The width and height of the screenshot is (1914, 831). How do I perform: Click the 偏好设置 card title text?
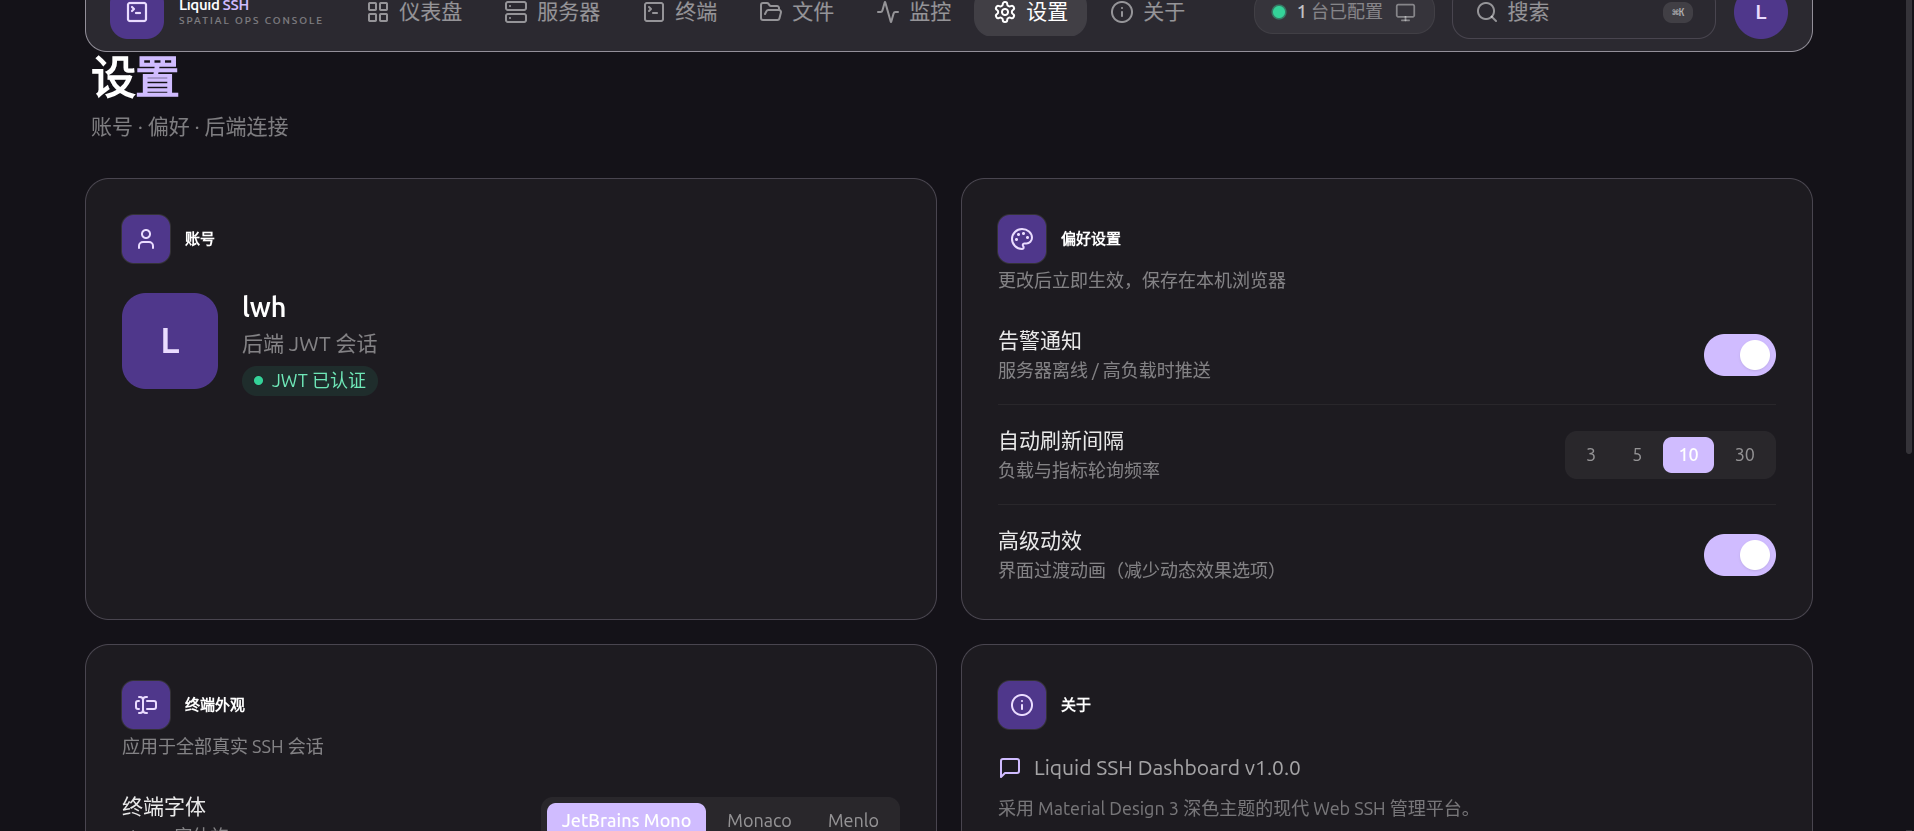[x=1091, y=239]
